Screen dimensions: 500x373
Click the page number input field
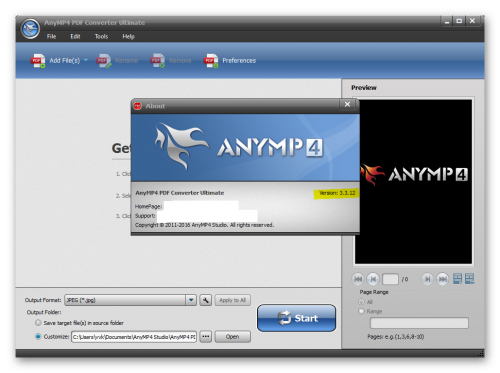point(390,279)
